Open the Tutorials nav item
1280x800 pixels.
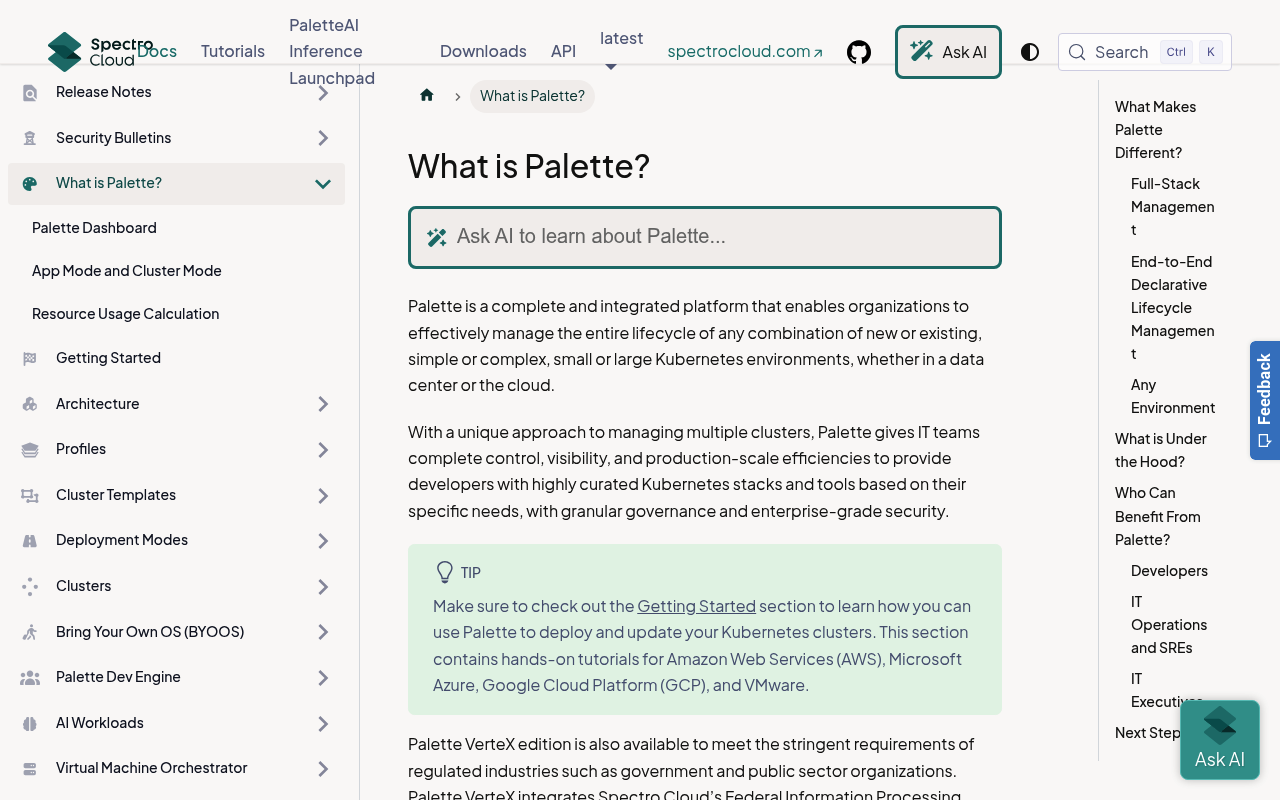click(233, 51)
